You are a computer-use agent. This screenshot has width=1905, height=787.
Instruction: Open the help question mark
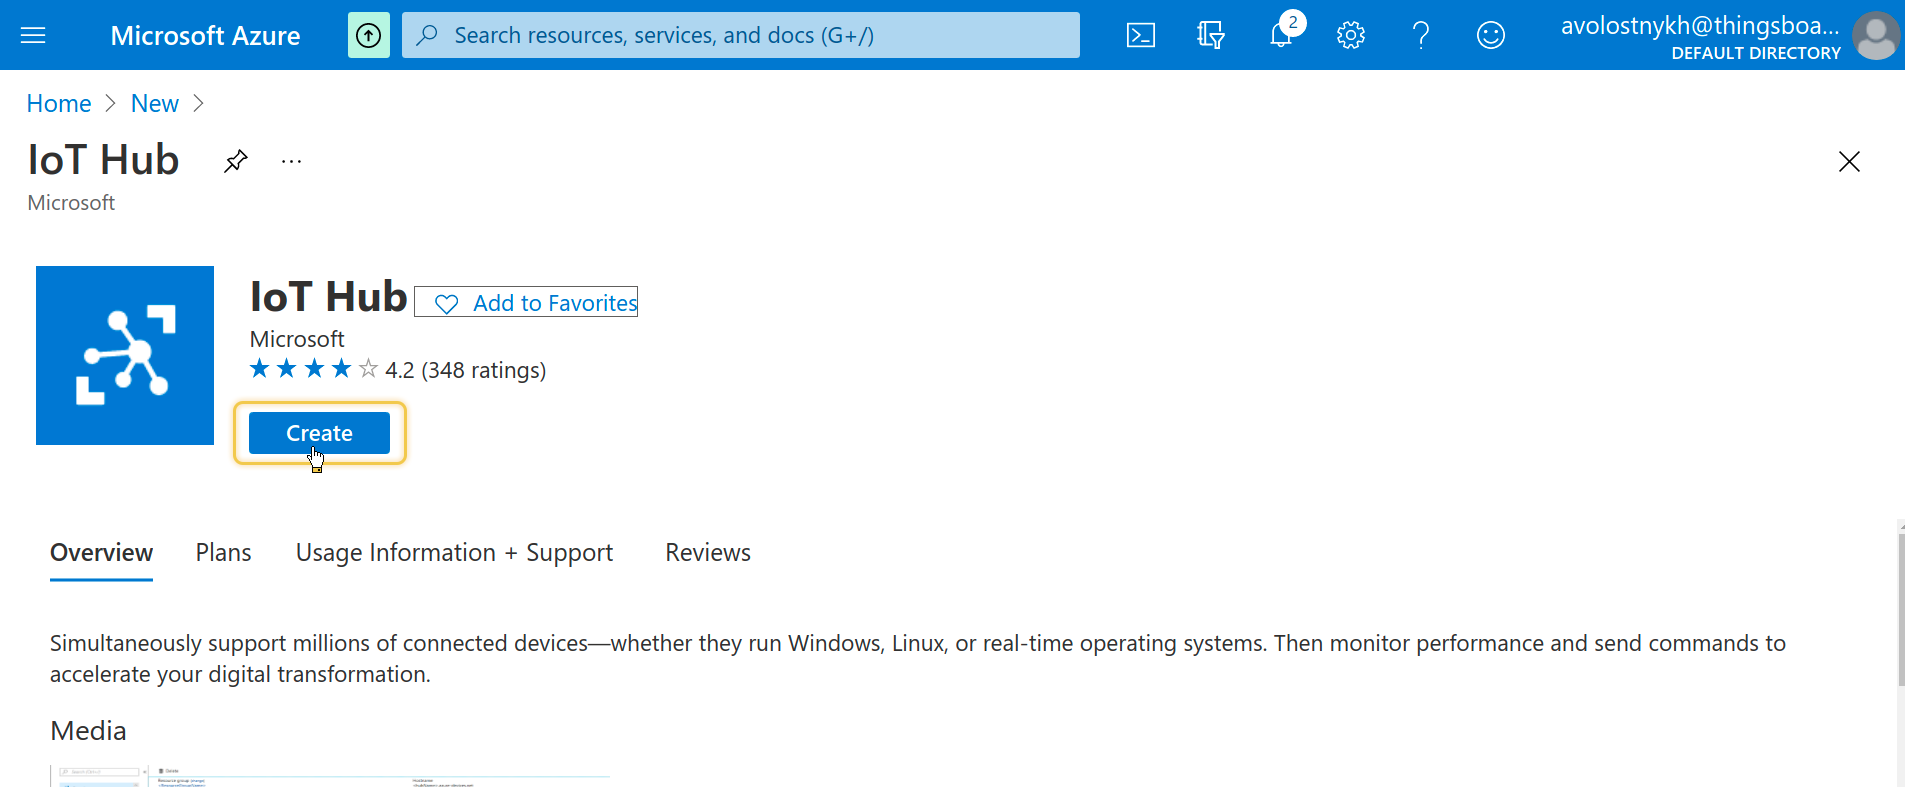pyautogui.click(x=1421, y=36)
